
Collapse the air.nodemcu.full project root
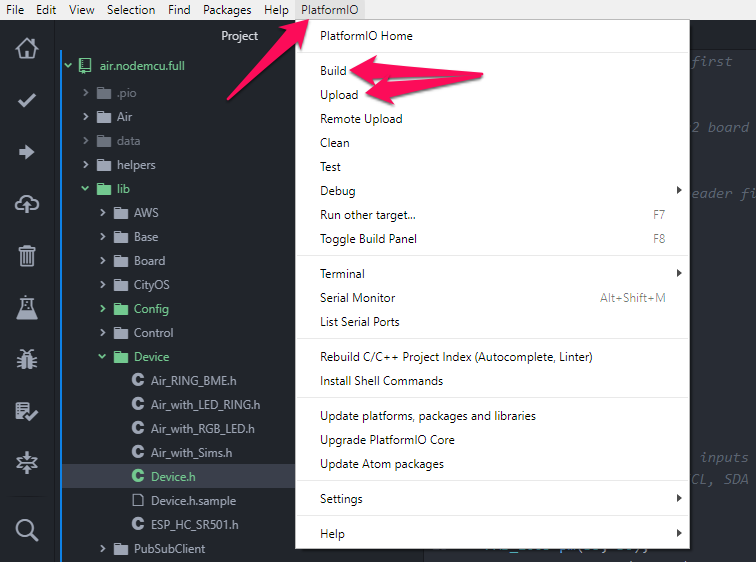point(68,65)
